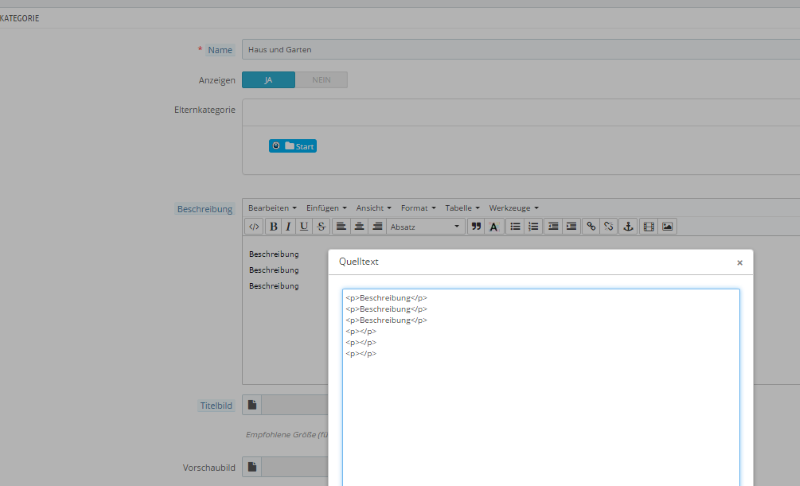
Task: Click Titelbild file path field
Action: click(x=295, y=405)
